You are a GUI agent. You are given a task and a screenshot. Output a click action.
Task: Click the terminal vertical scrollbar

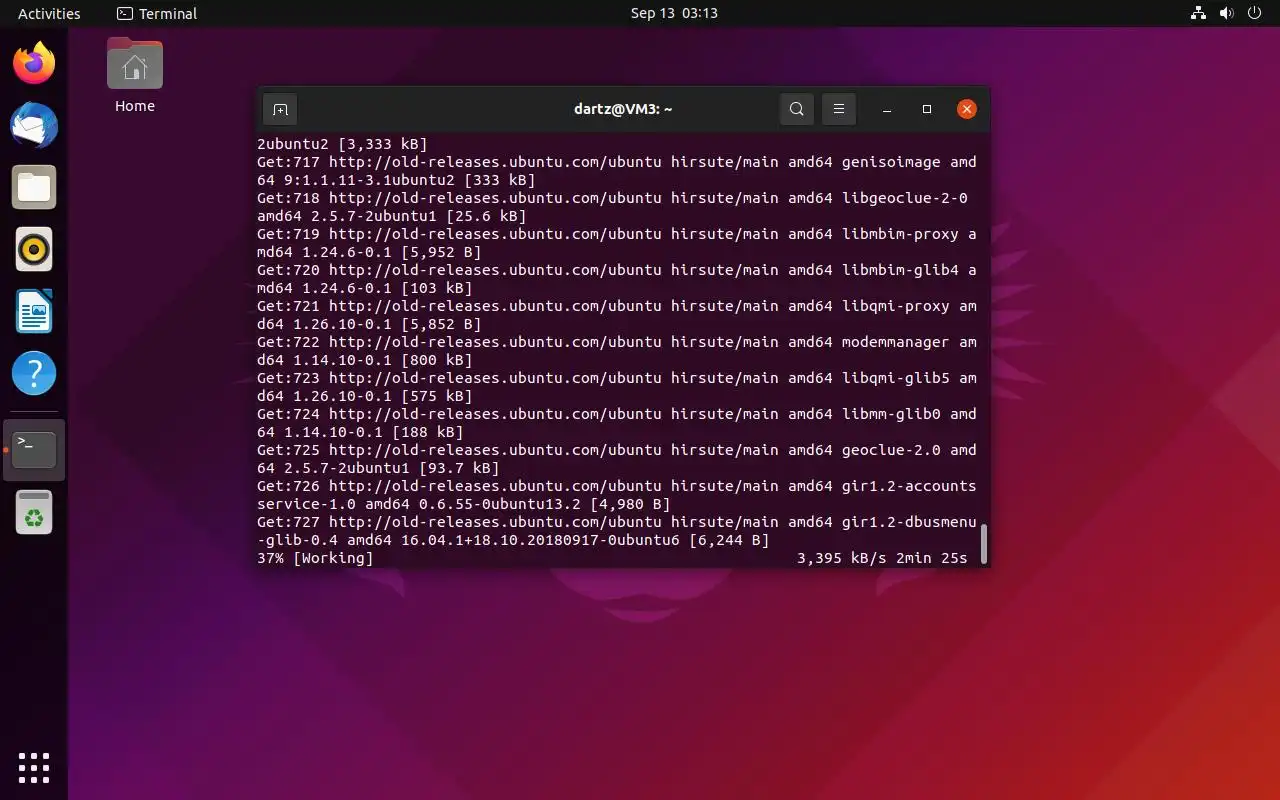click(984, 543)
